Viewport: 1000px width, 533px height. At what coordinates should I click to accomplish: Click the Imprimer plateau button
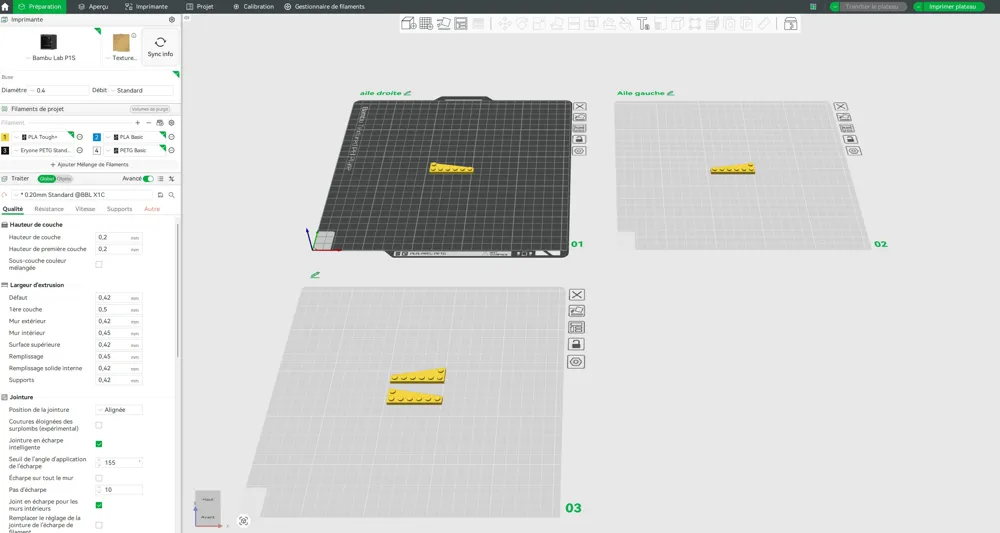pos(948,6)
